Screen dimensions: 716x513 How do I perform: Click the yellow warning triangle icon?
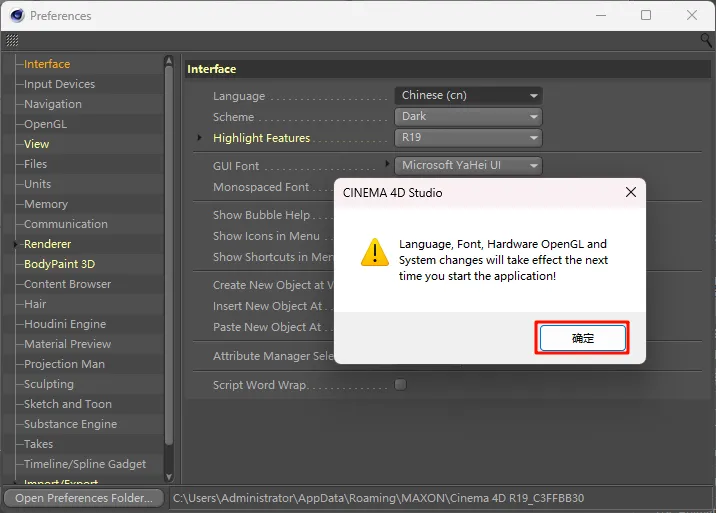coord(374,252)
